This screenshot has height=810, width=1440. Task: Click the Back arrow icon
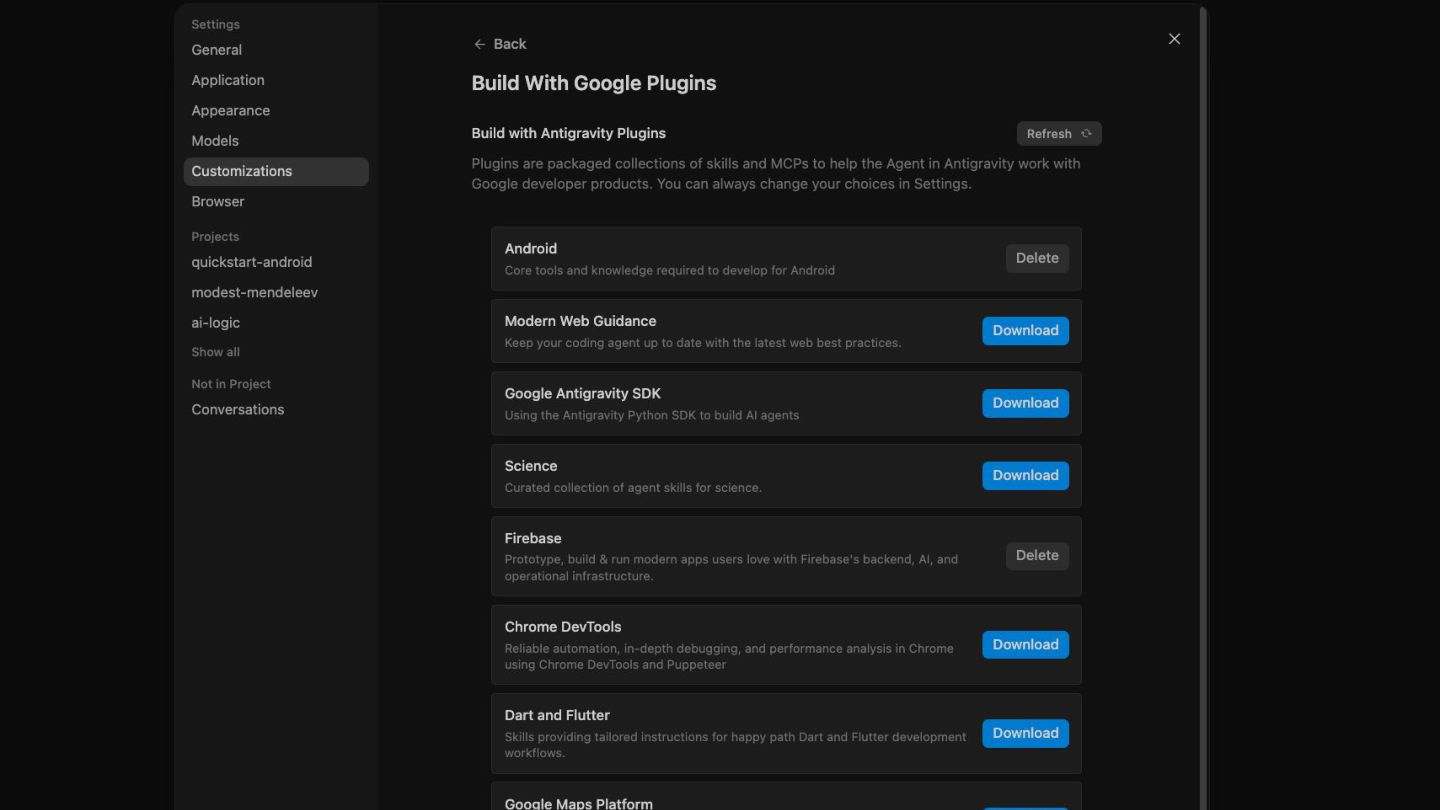(480, 44)
